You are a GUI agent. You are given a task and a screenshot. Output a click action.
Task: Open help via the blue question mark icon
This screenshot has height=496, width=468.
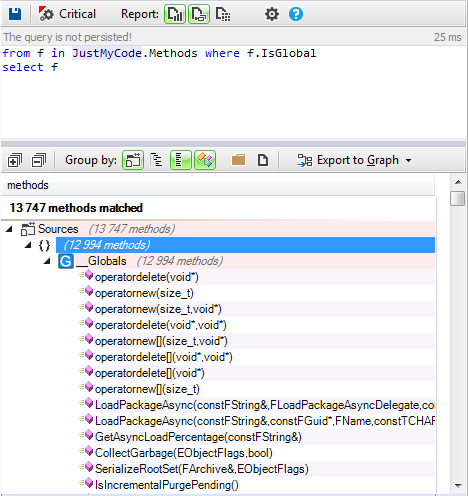point(296,14)
